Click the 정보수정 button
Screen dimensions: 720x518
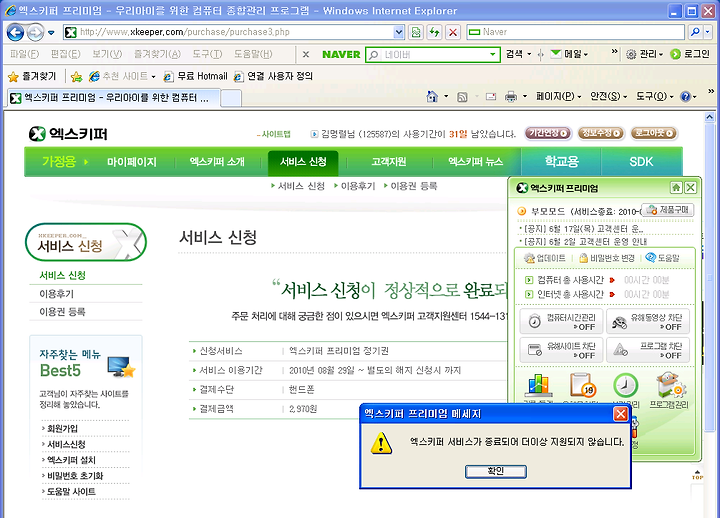click(601, 133)
